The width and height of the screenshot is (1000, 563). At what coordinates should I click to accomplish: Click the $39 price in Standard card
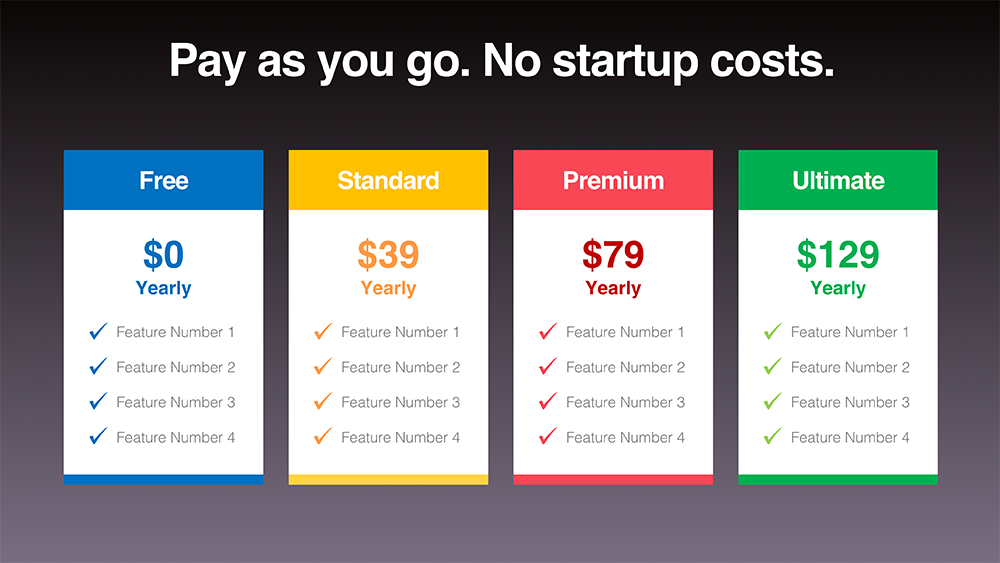coord(388,254)
